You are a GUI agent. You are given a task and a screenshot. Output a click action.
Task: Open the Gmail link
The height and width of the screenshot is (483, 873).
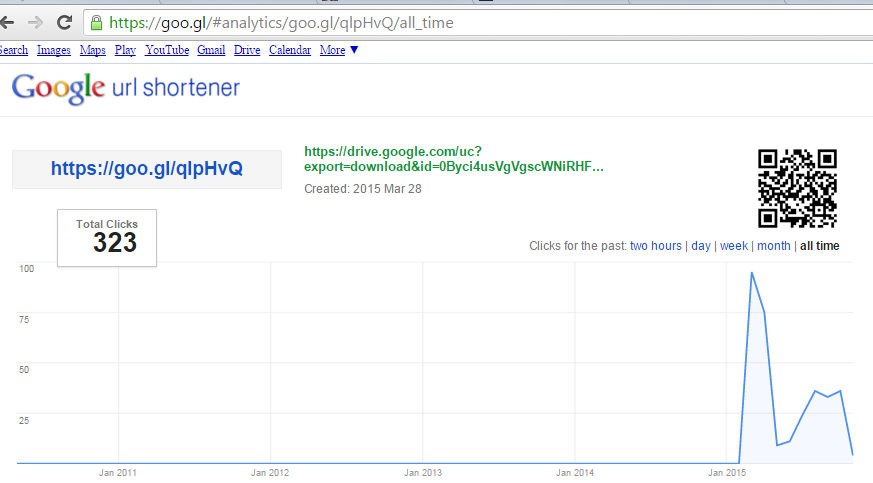tap(211, 50)
